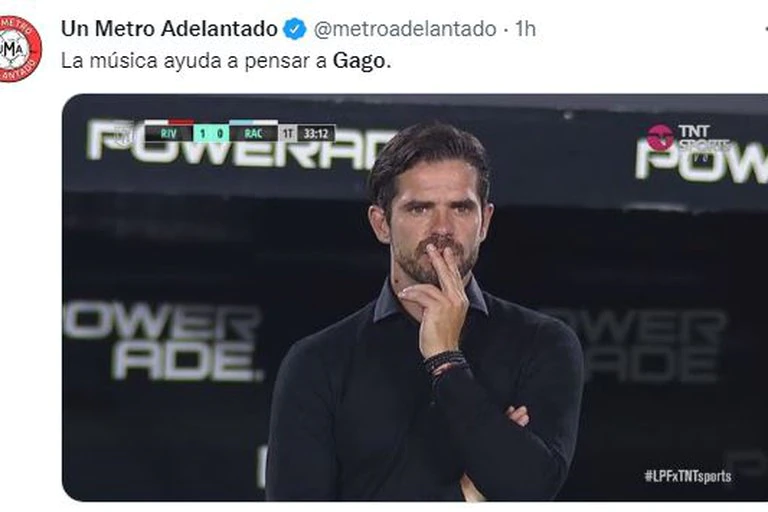This screenshot has height=512, width=768.
Task: Open the Un Metro Adelantado profile avatar
Action: 20,49
